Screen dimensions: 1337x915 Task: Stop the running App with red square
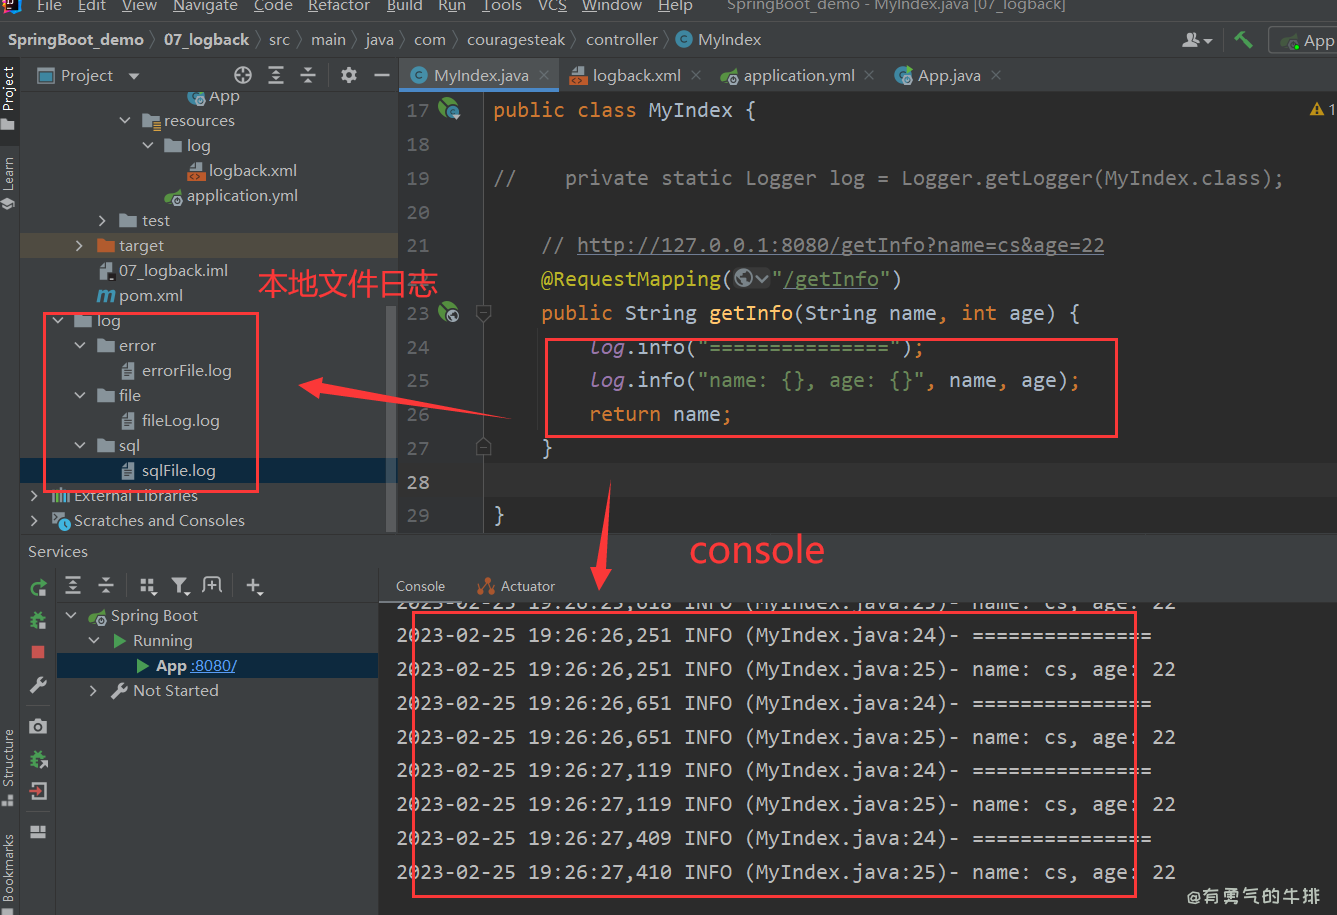pos(38,652)
